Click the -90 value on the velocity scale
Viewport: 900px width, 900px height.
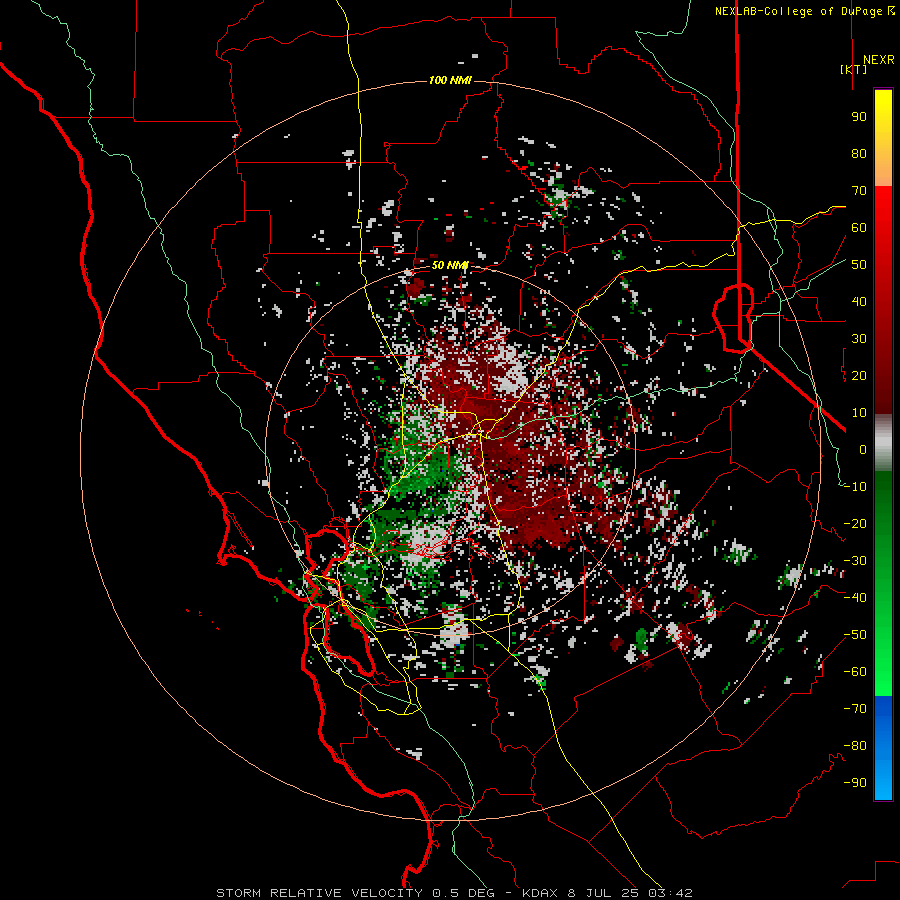click(x=855, y=783)
